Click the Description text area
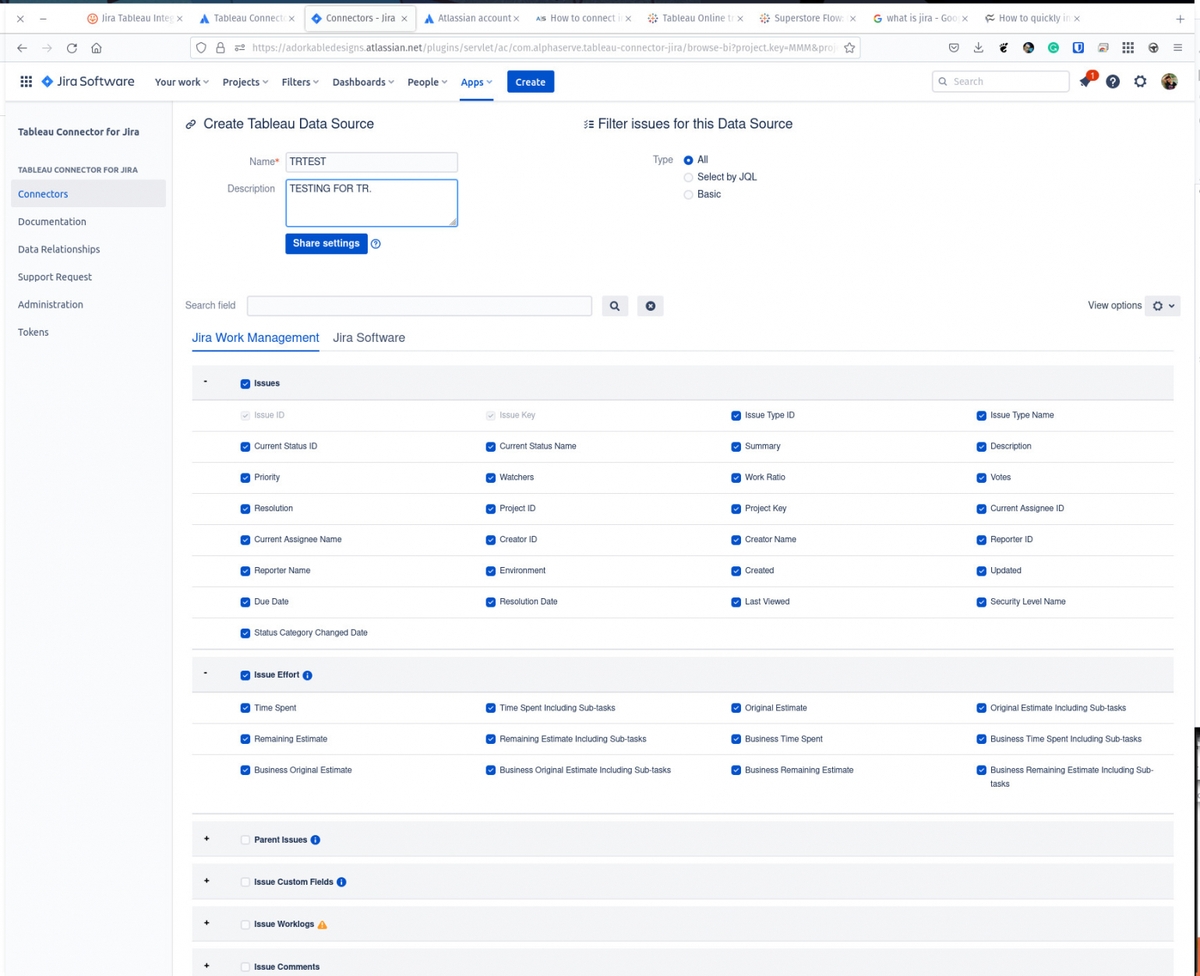The height and width of the screenshot is (976, 1200). (x=371, y=201)
